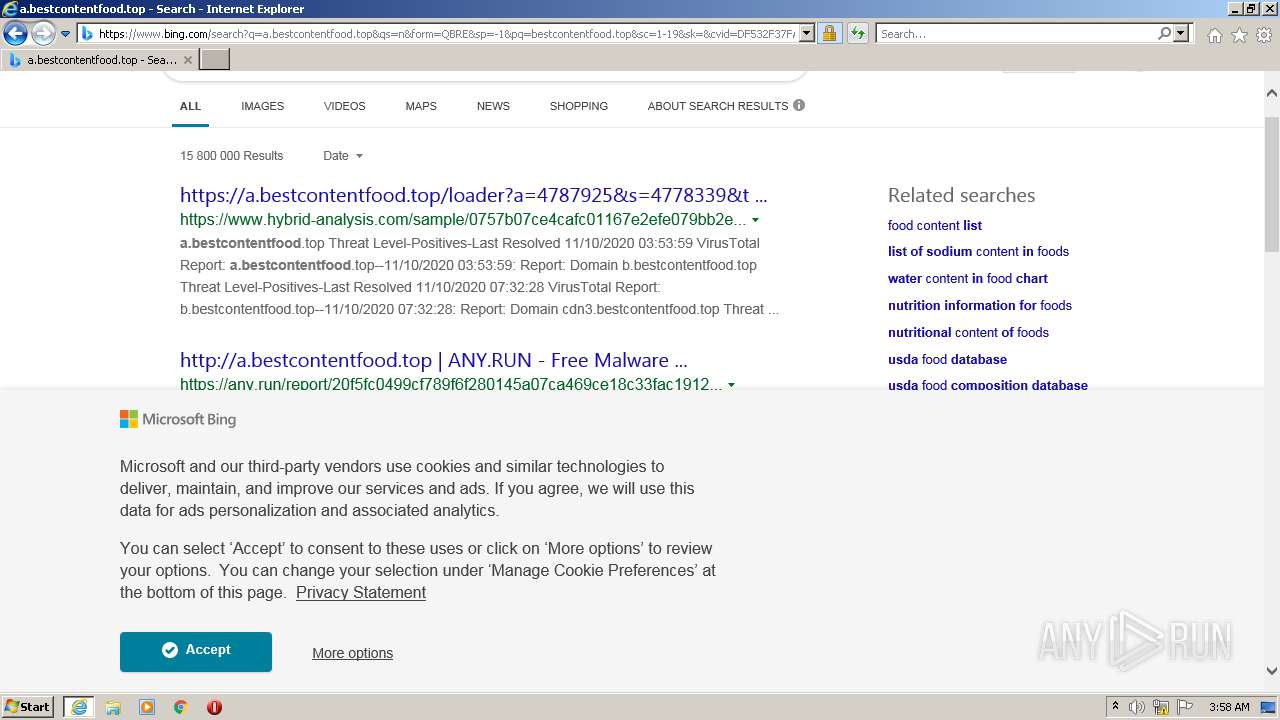Open the Windows Start menu
Viewport: 1280px width, 720px height.
[28, 707]
